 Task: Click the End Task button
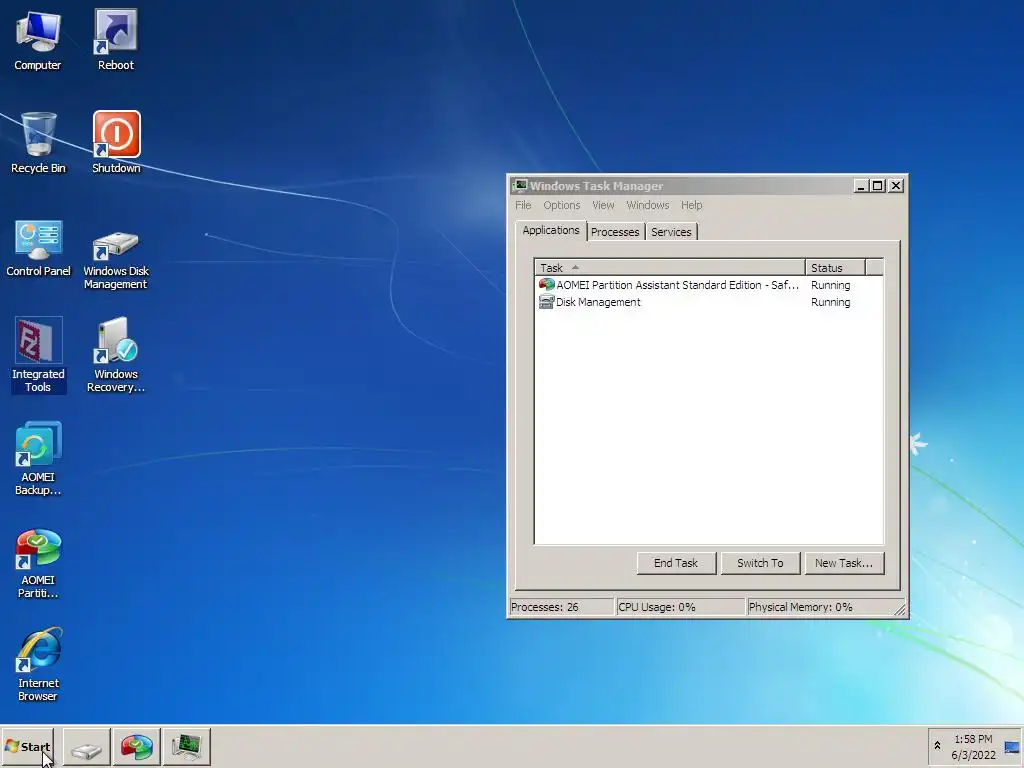point(676,563)
